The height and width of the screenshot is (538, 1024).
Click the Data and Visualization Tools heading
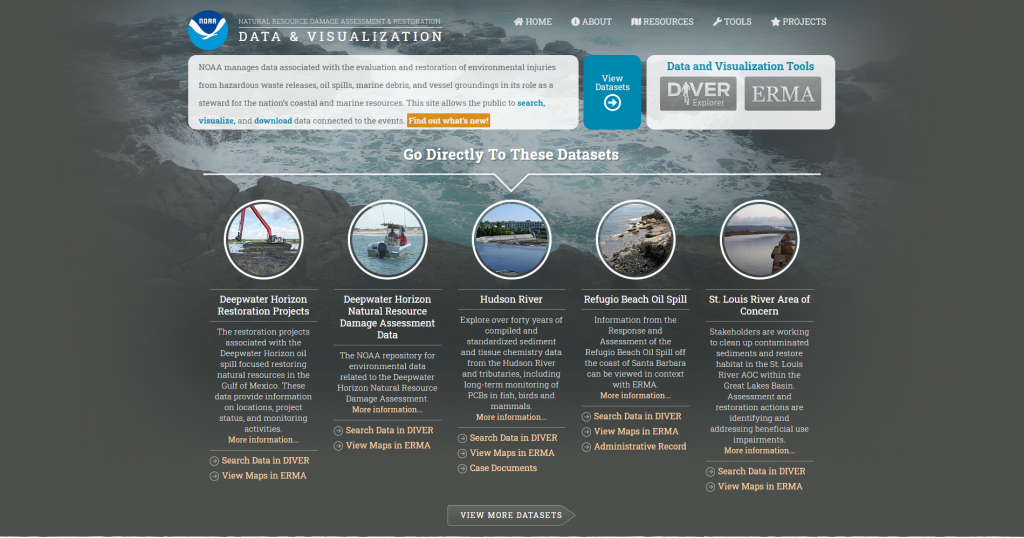click(x=740, y=67)
